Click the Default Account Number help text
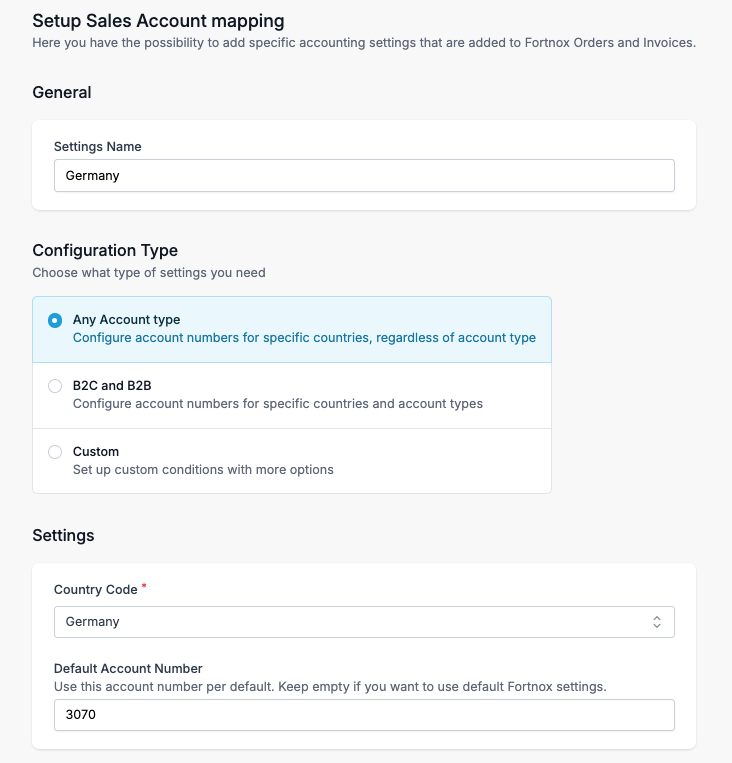This screenshot has width=732, height=763. tap(330, 687)
